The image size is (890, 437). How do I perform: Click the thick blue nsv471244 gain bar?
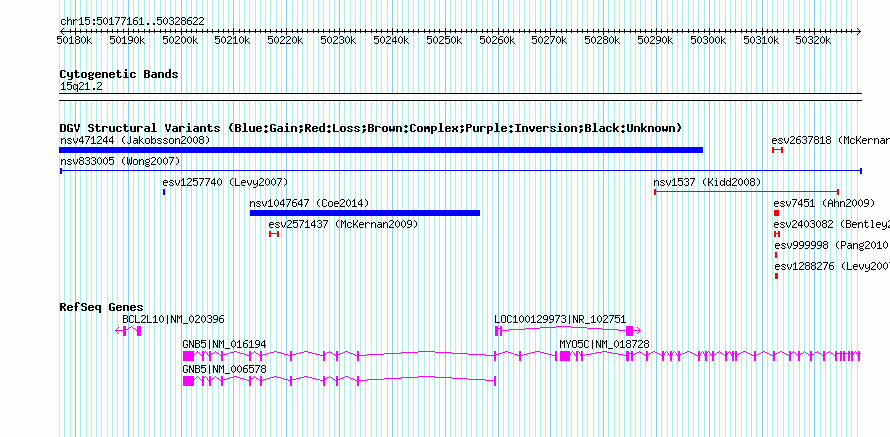click(x=381, y=150)
